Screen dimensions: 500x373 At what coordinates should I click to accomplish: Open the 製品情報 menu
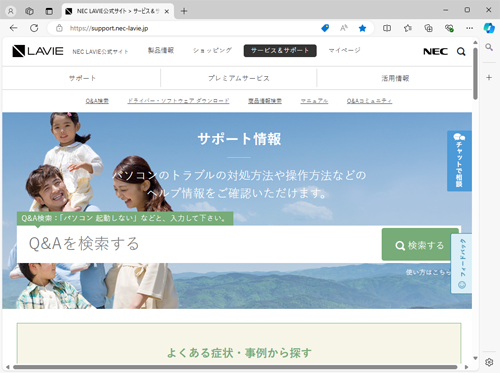click(x=161, y=50)
